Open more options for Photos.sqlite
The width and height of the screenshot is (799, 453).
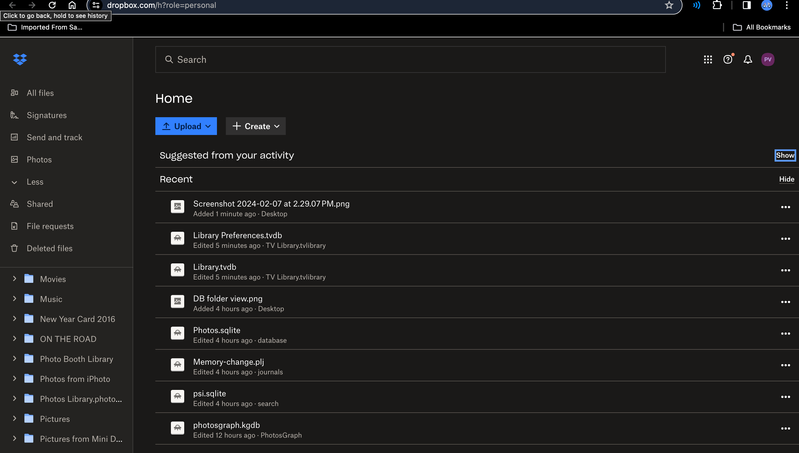(785, 334)
